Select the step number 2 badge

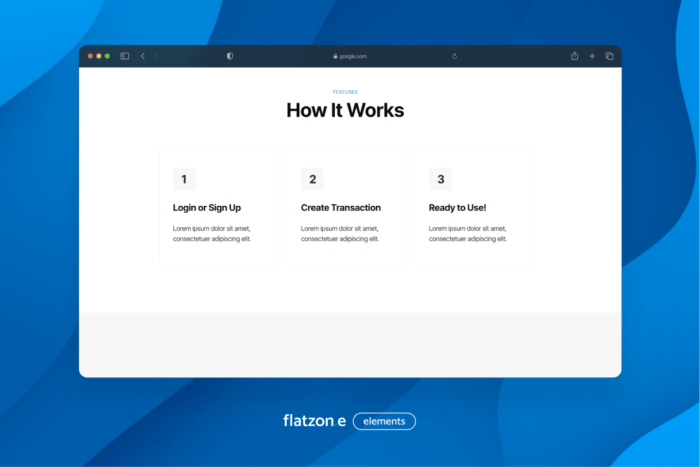pyautogui.click(x=312, y=179)
